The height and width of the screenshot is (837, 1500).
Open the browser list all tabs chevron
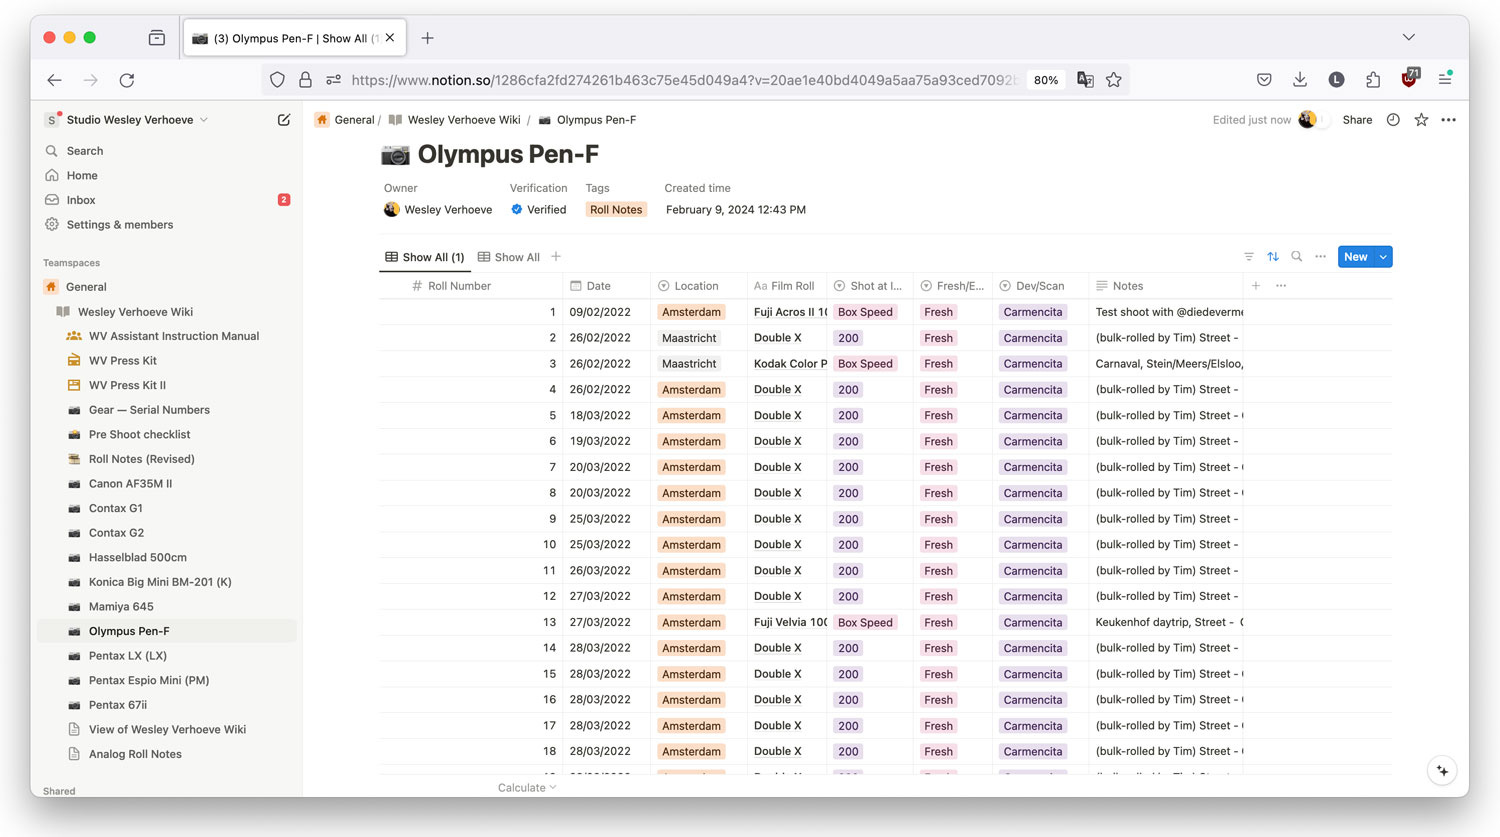(1409, 37)
